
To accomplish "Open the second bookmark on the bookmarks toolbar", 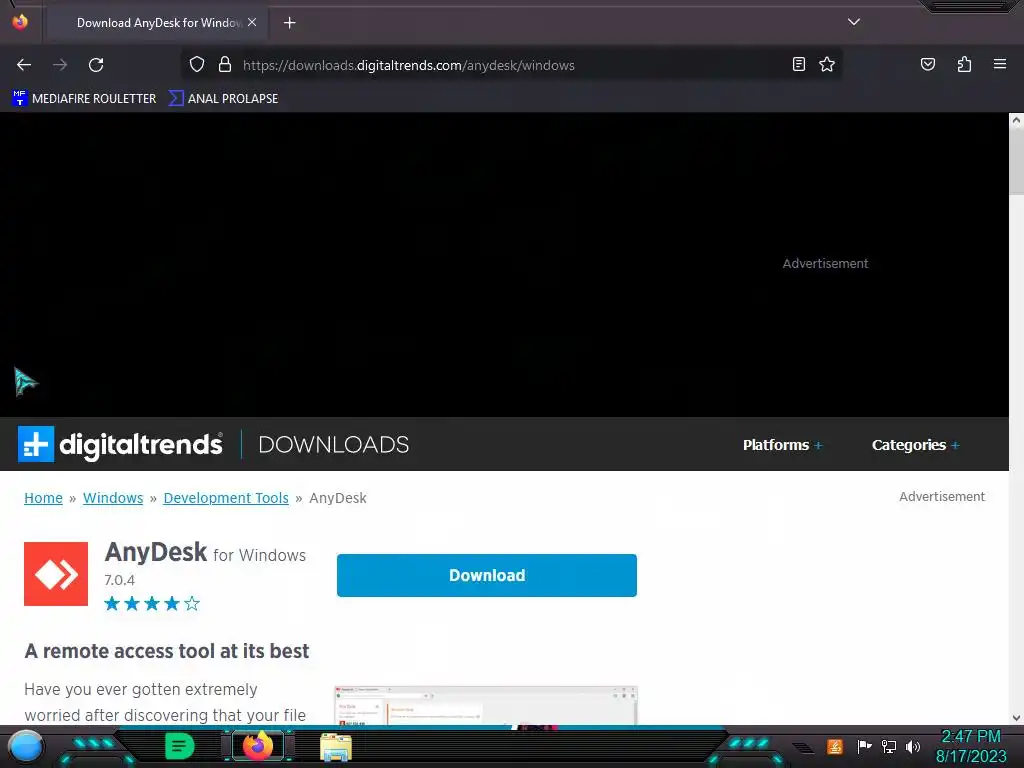I will tap(223, 99).
